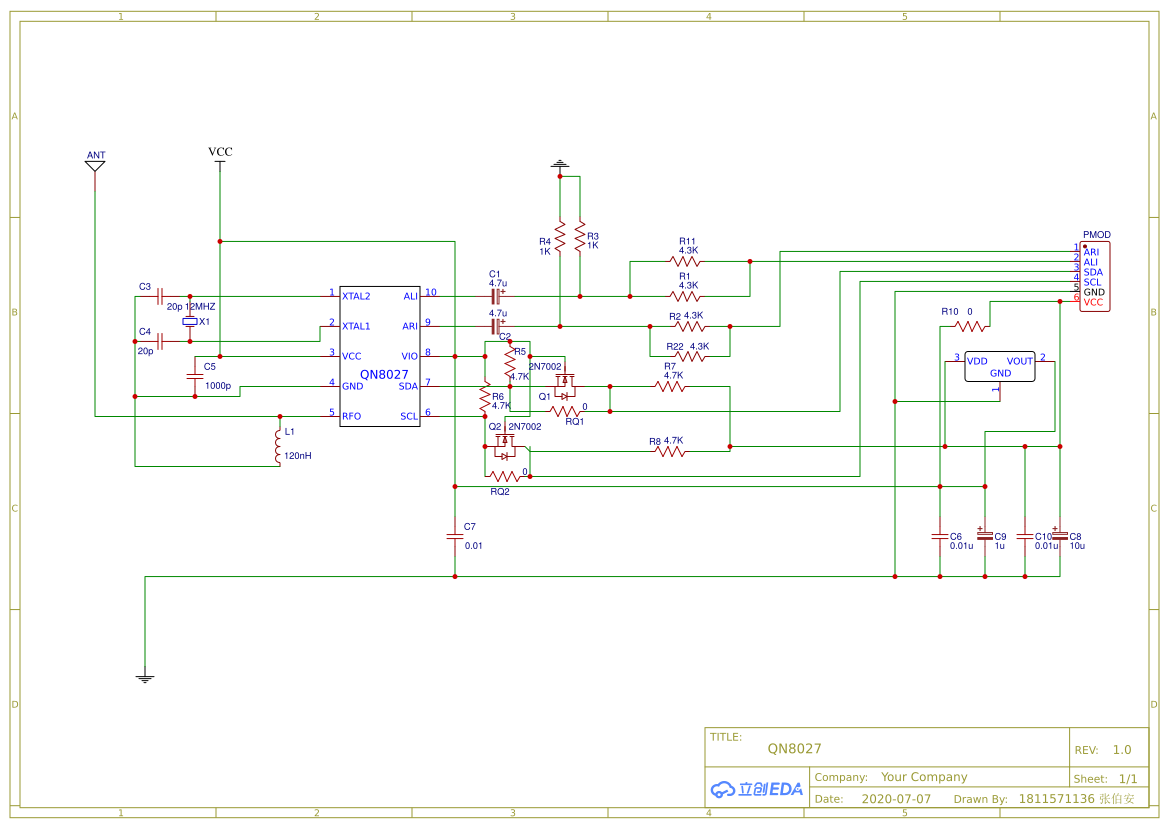Click the ANT antenna symbol

(x=95, y=166)
